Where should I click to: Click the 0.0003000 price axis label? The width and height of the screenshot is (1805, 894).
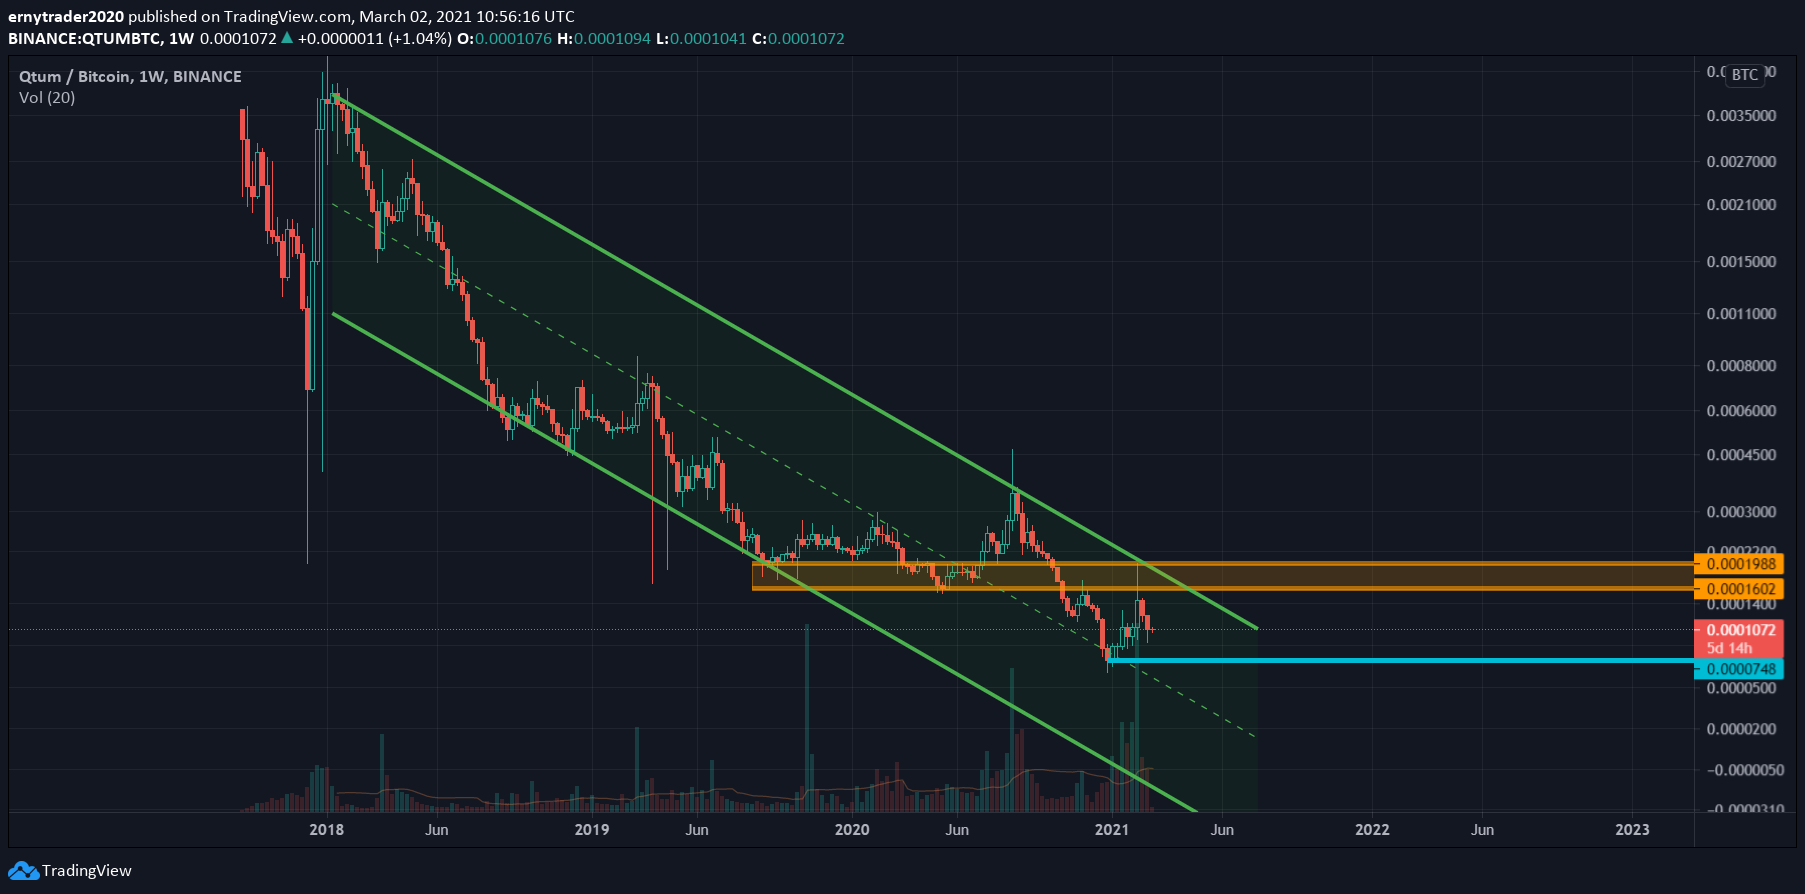click(1741, 512)
